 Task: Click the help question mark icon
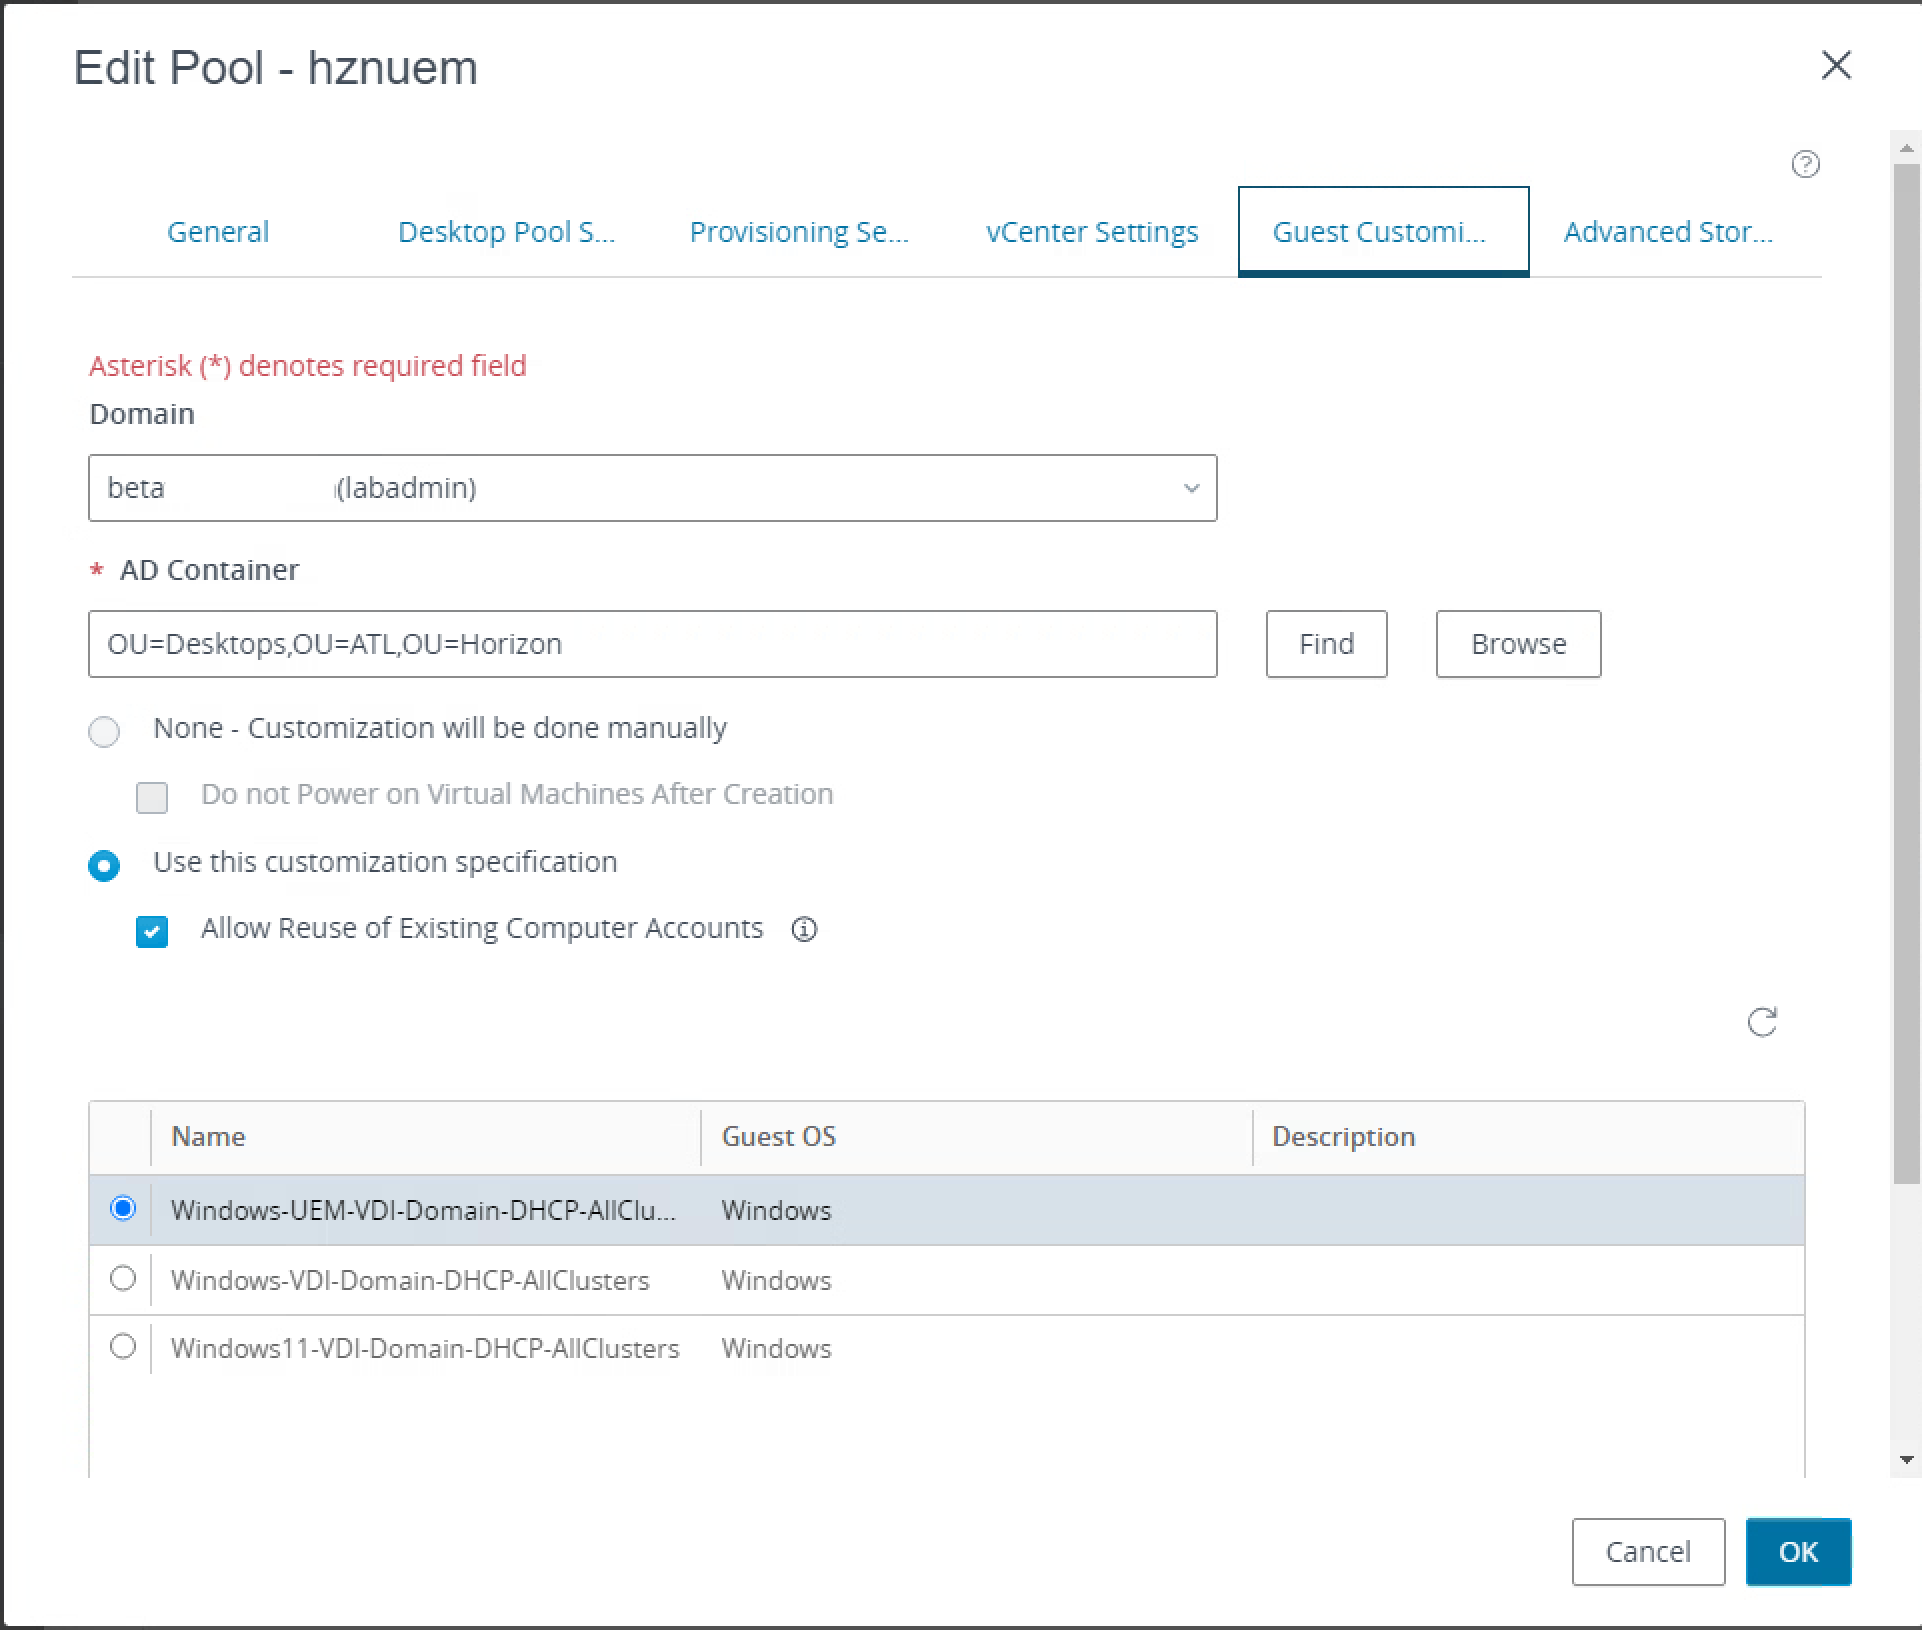[1805, 164]
